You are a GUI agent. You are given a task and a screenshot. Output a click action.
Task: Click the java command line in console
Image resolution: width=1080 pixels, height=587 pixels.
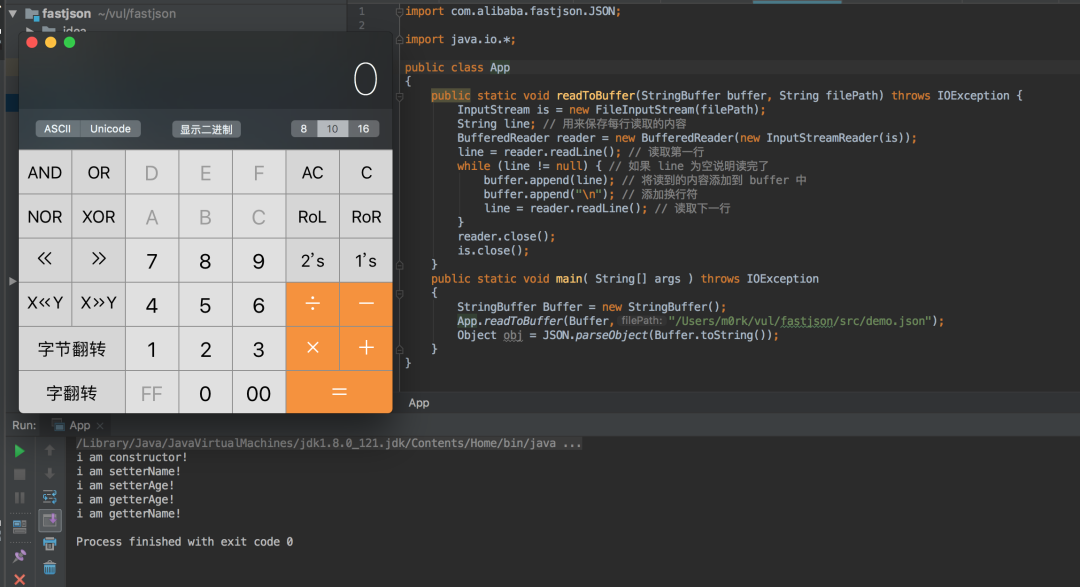tap(329, 443)
